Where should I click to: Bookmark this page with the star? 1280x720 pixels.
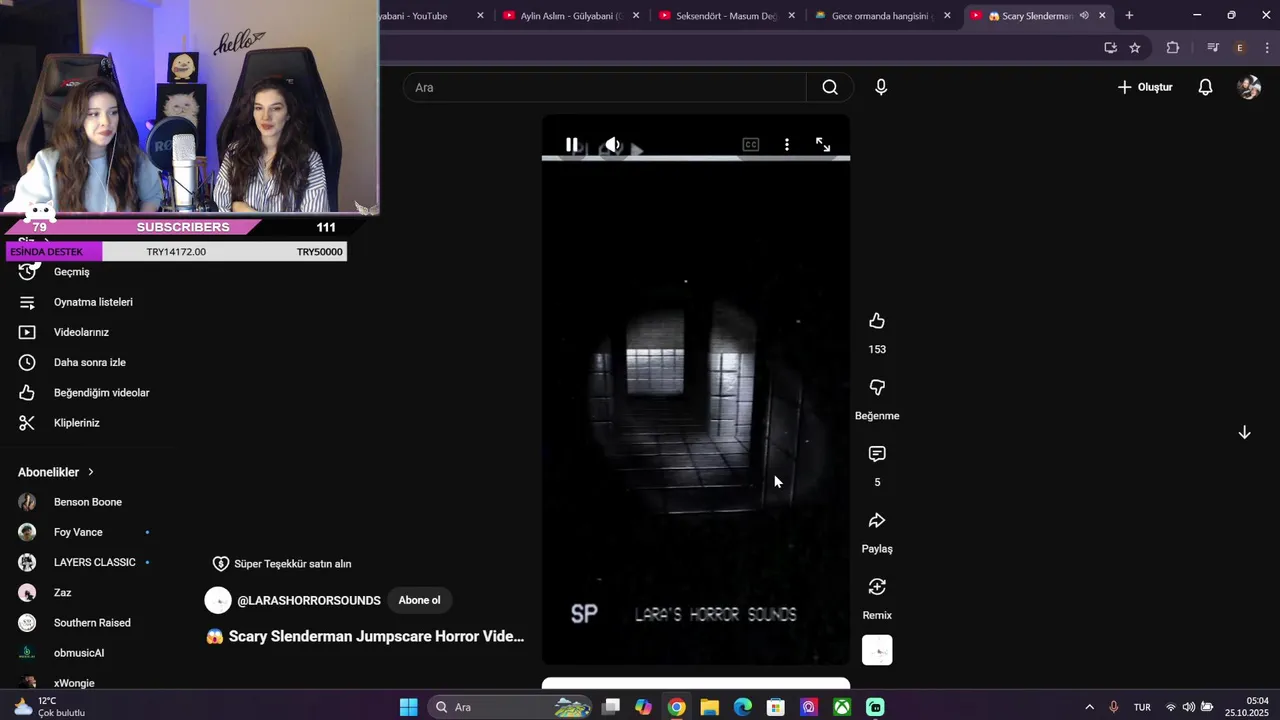click(x=1135, y=47)
